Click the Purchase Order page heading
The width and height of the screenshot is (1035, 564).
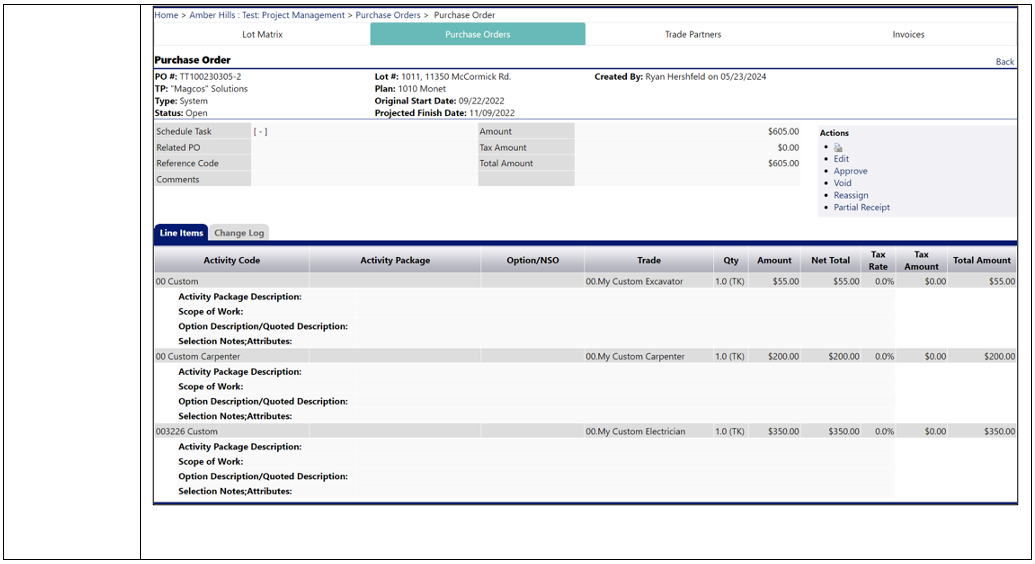coord(193,60)
